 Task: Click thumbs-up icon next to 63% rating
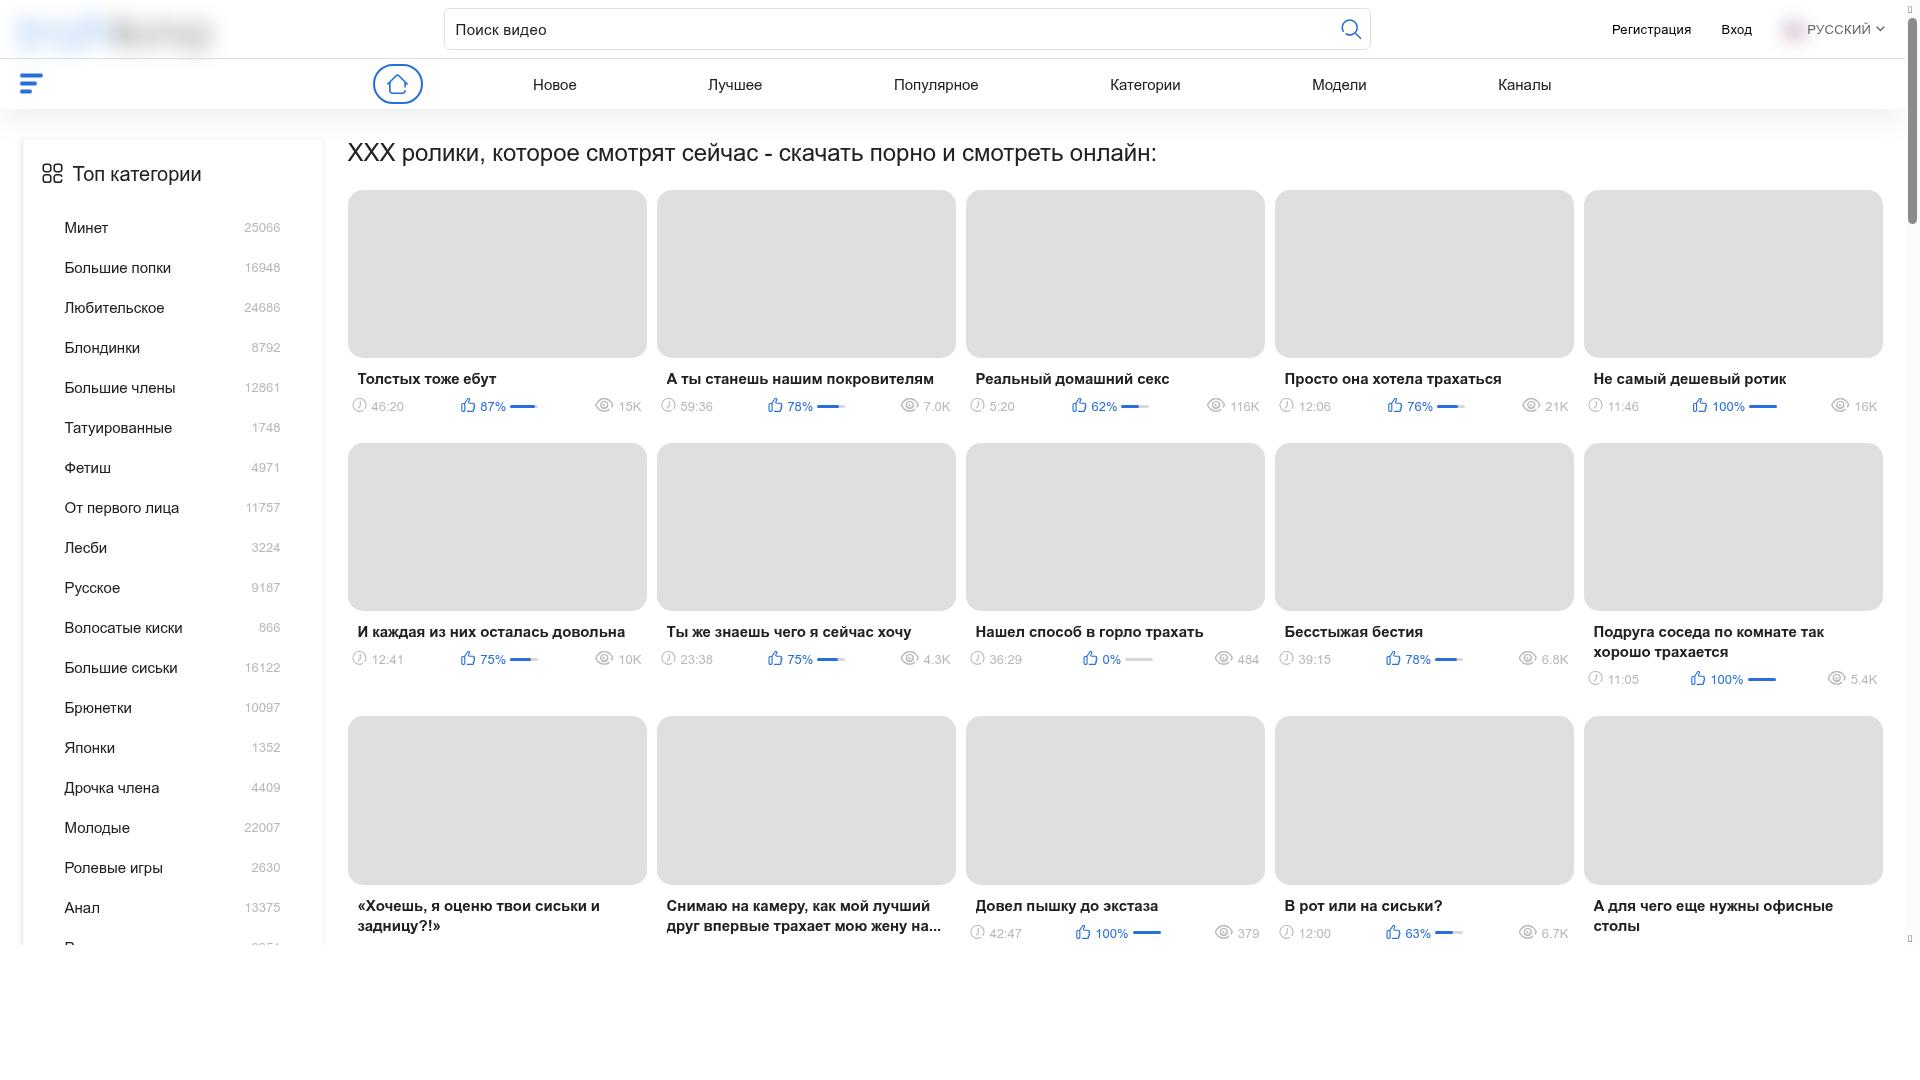click(x=1393, y=932)
